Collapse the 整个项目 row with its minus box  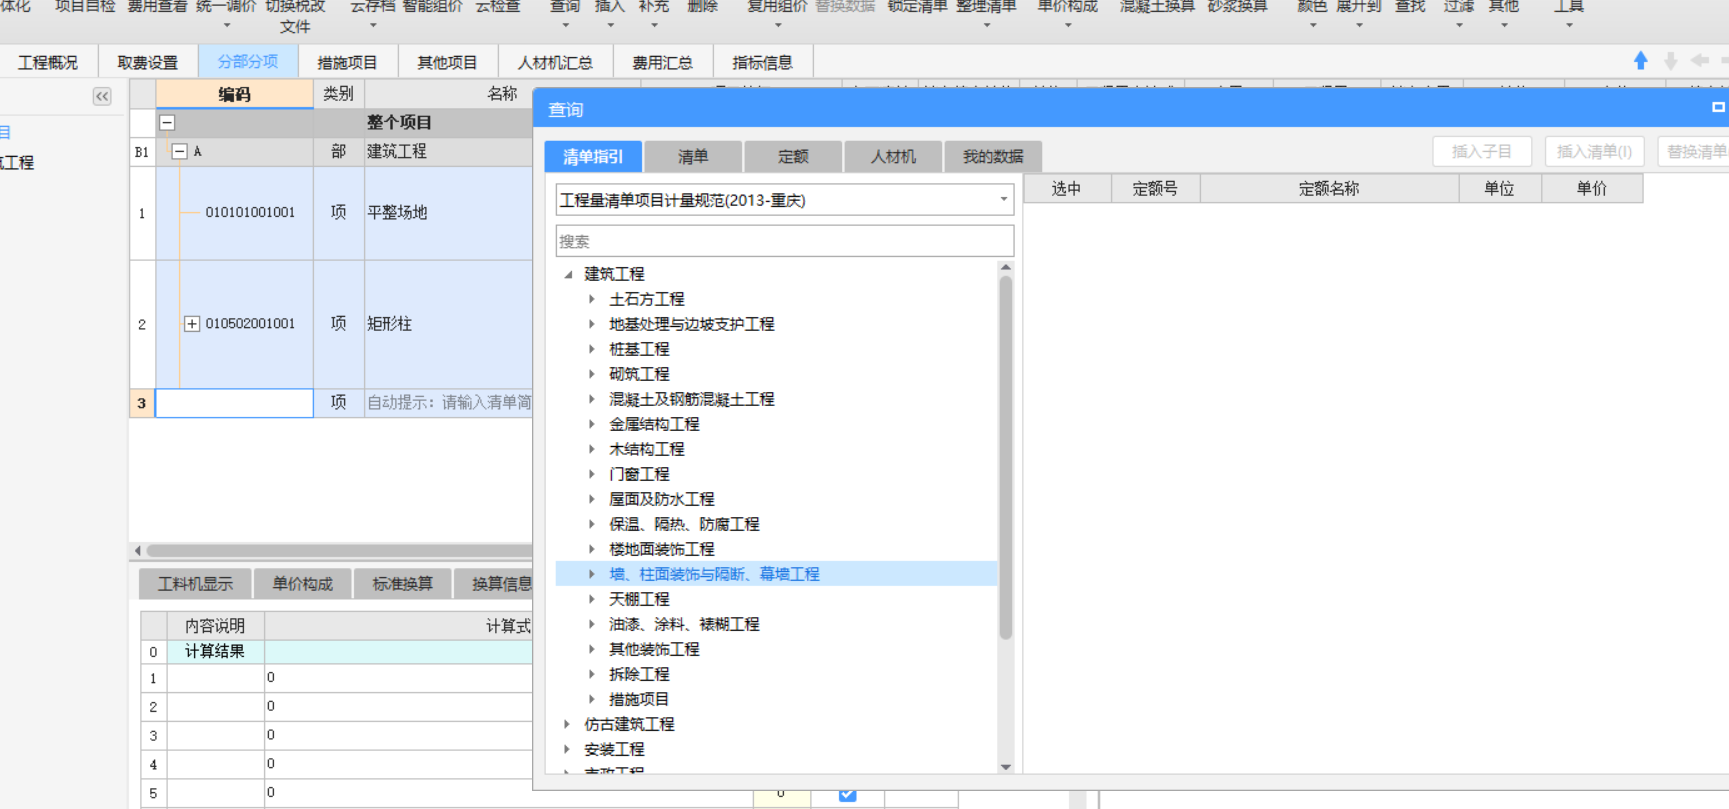coord(167,123)
